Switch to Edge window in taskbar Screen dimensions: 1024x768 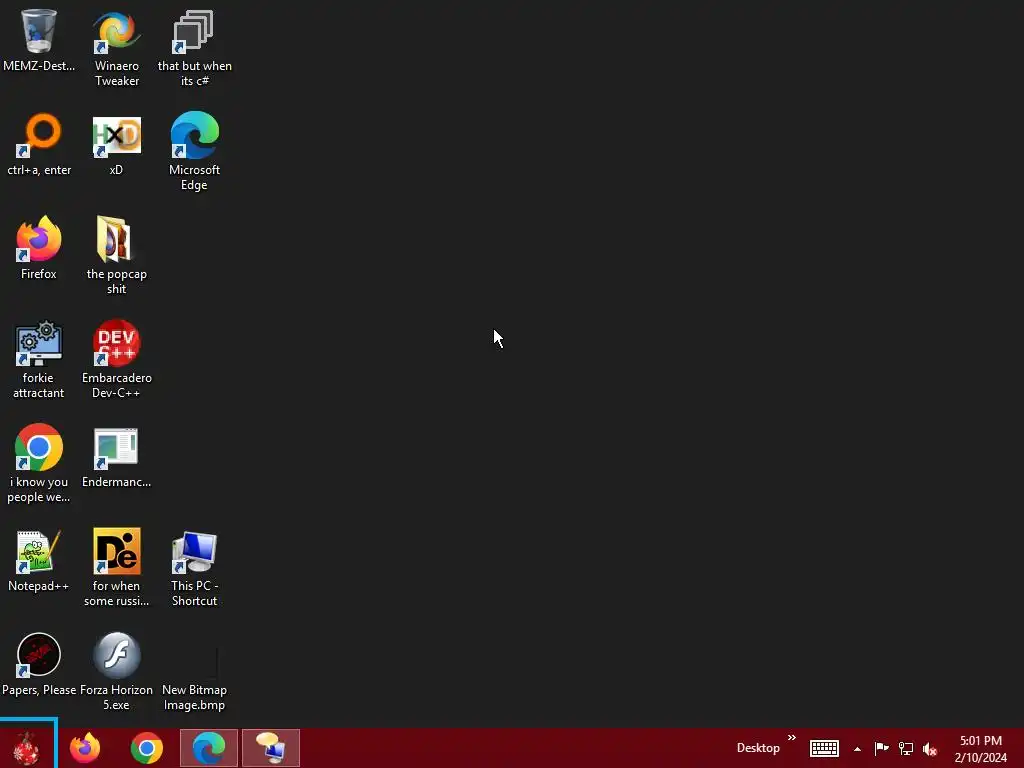click(209, 748)
